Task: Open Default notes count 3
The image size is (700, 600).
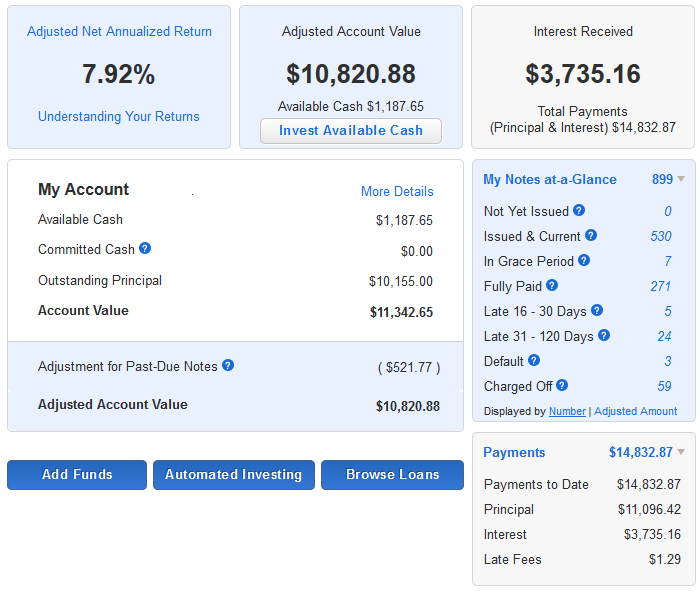Action: (668, 361)
